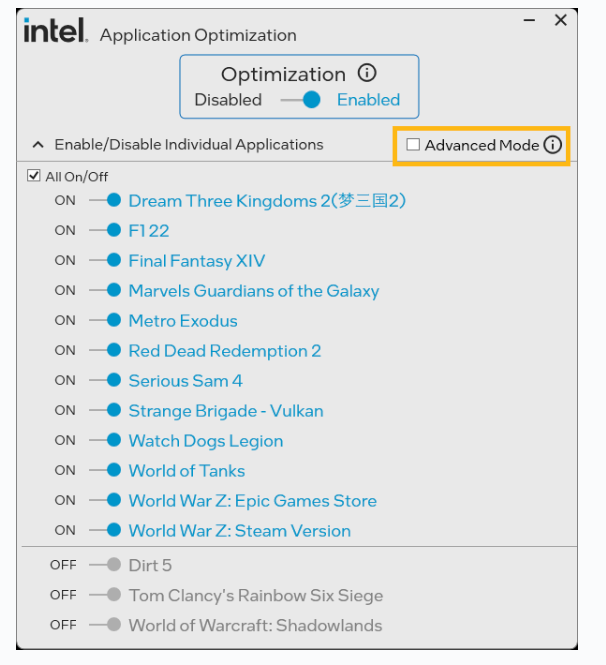Click World of Tanks application name
The height and width of the screenshot is (665, 606).
pos(187,471)
